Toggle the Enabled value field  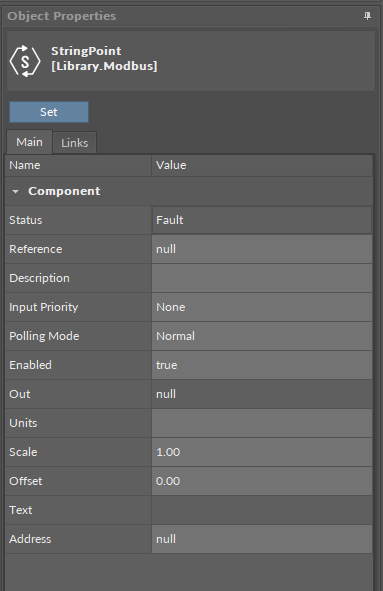262,365
